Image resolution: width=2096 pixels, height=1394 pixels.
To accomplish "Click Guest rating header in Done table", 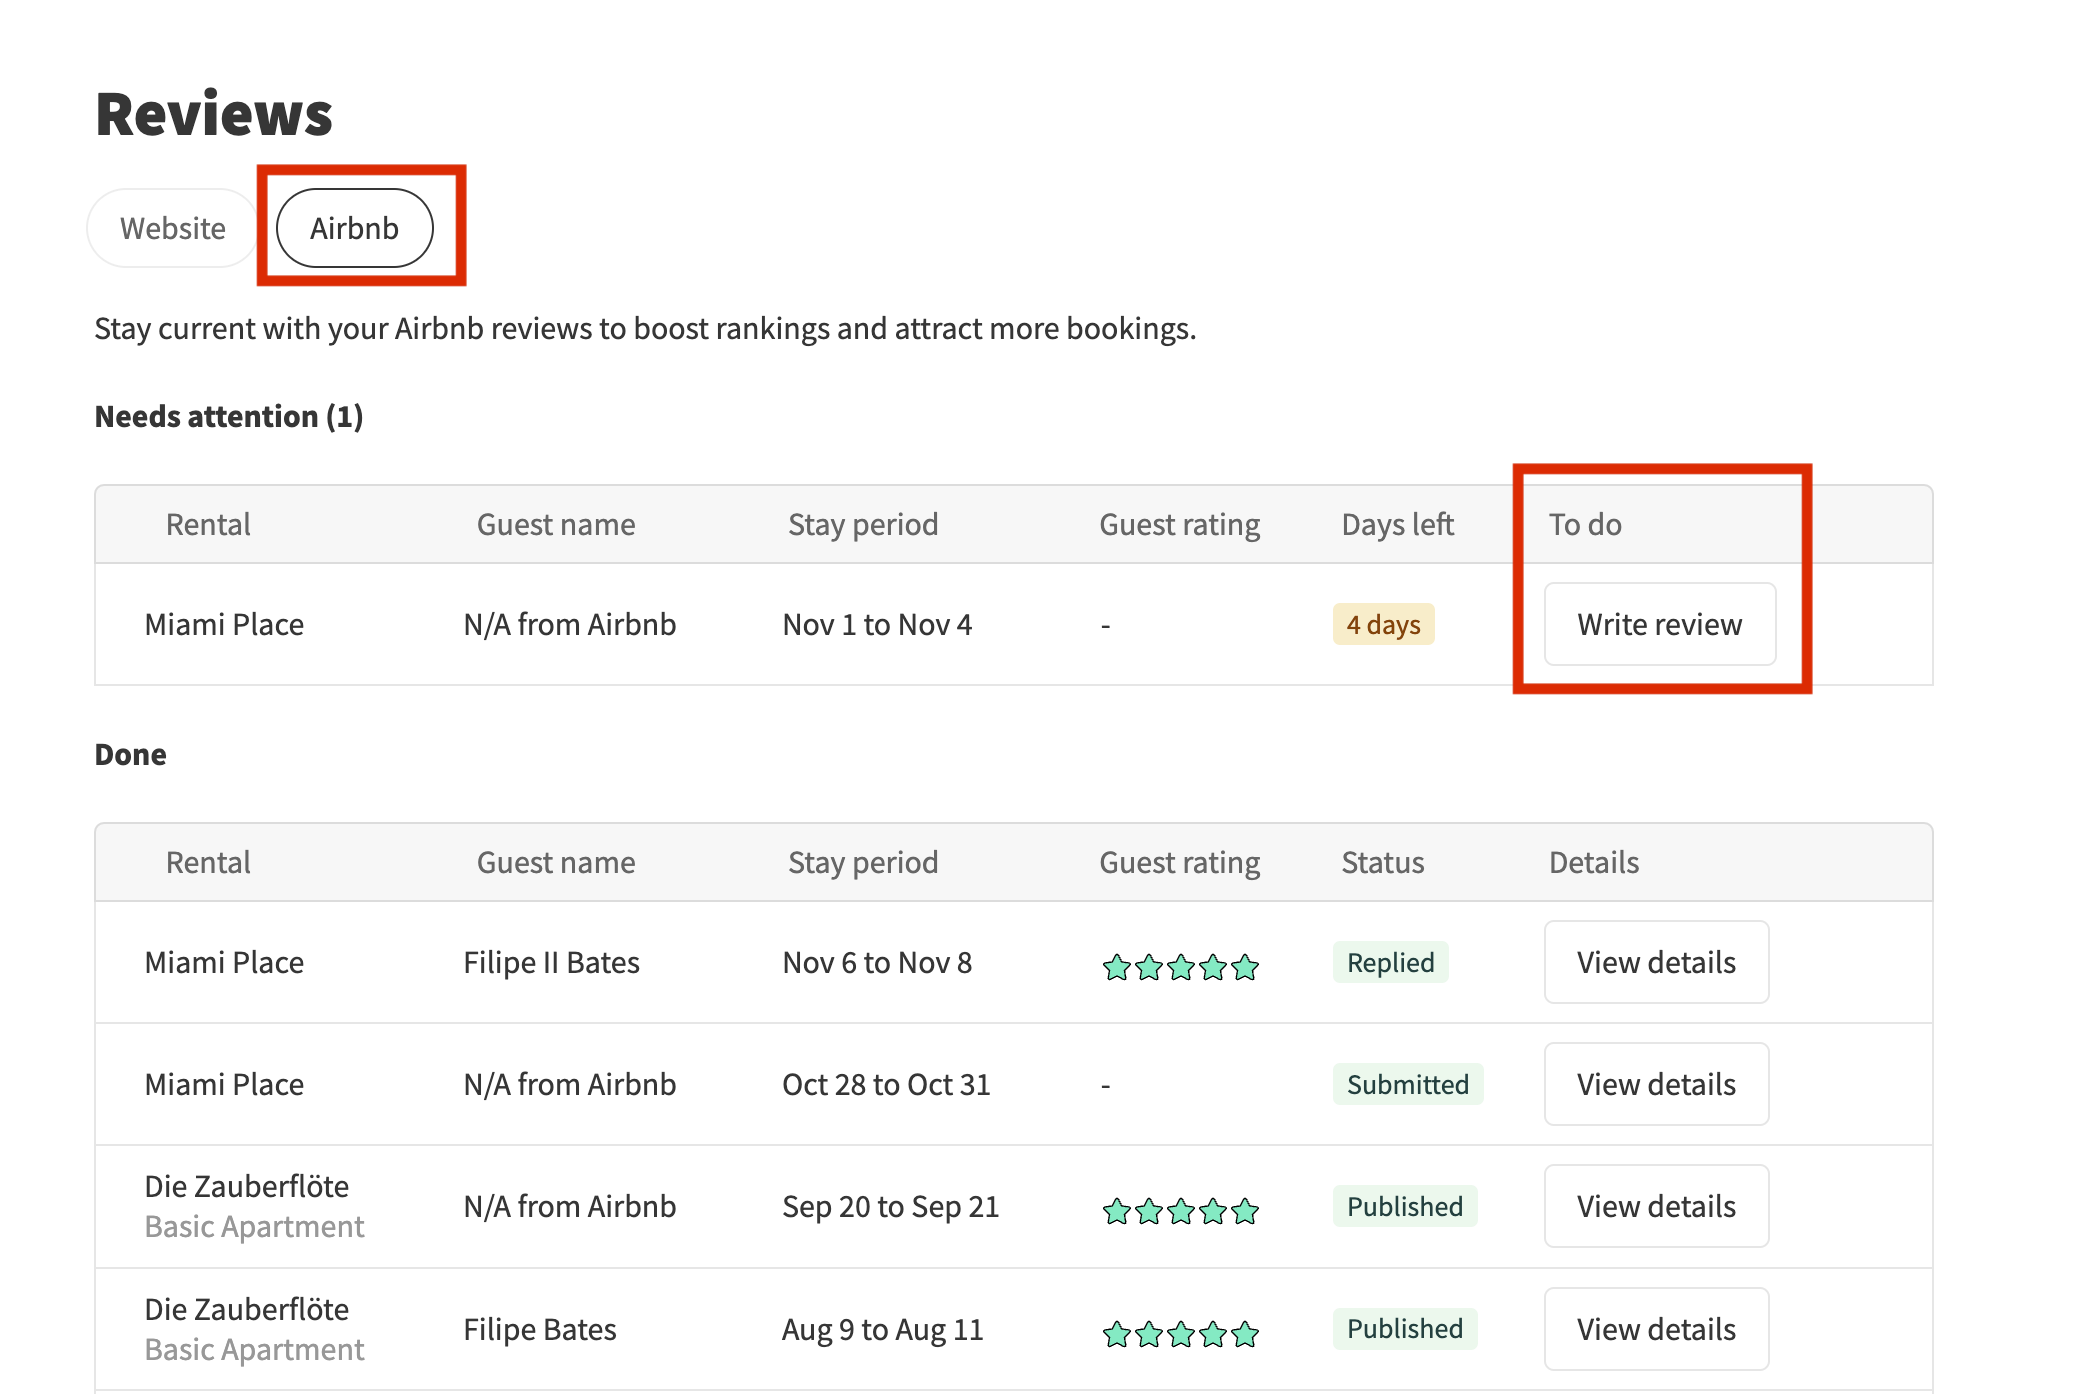I will pos(1180,862).
